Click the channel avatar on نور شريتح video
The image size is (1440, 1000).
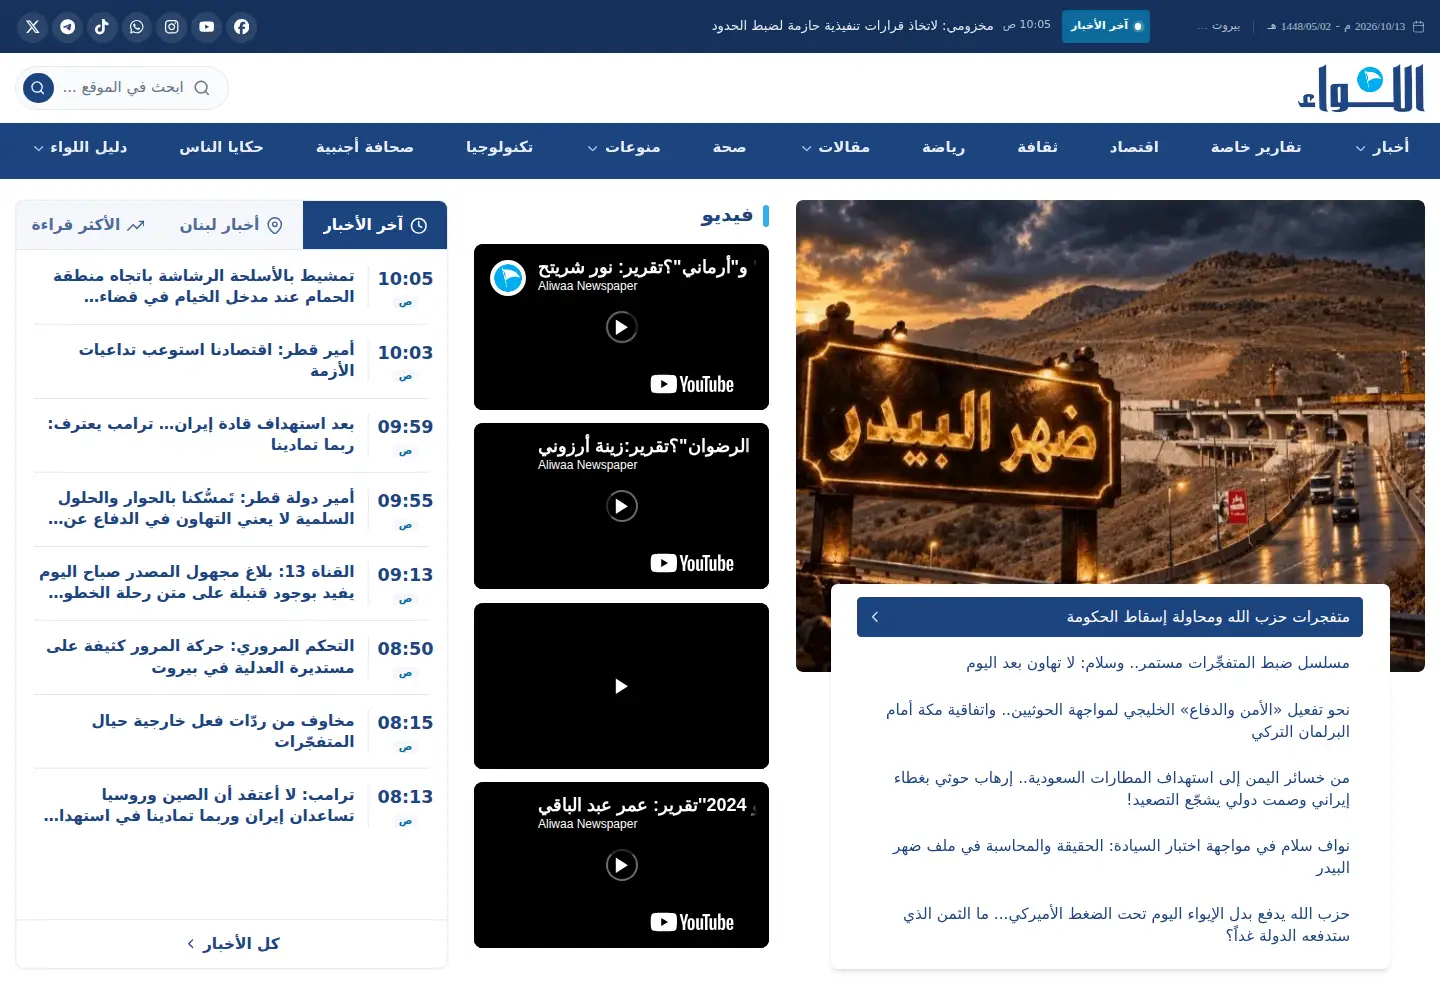(508, 277)
